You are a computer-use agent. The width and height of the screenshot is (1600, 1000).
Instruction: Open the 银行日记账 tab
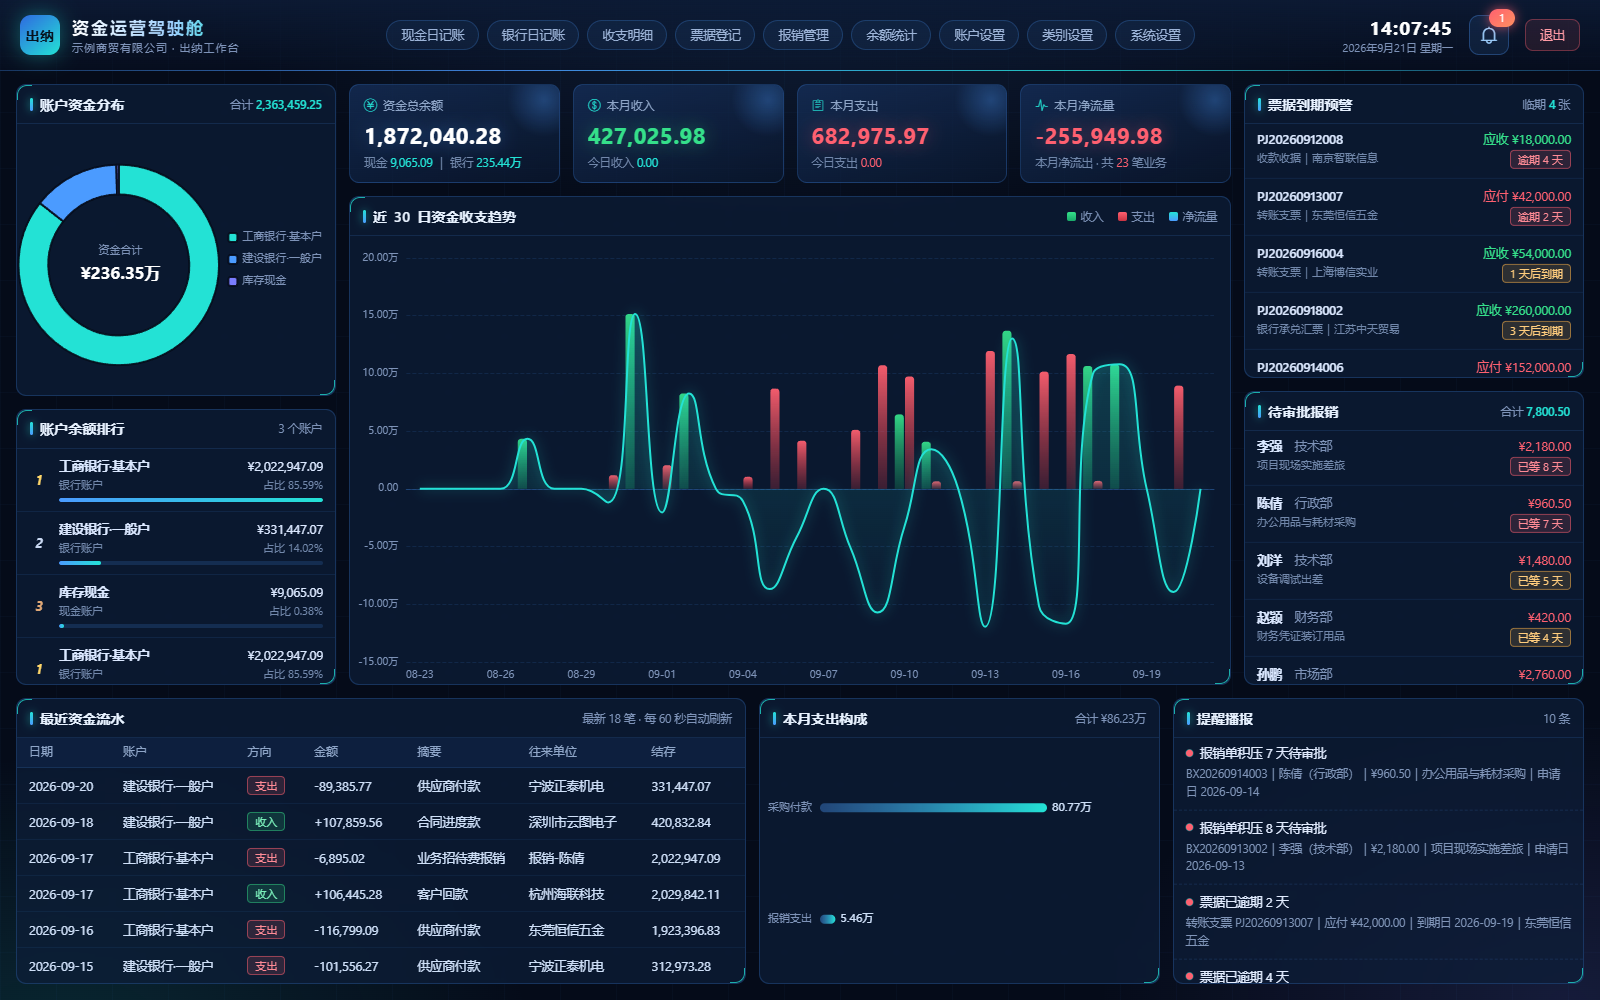(x=533, y=35)
